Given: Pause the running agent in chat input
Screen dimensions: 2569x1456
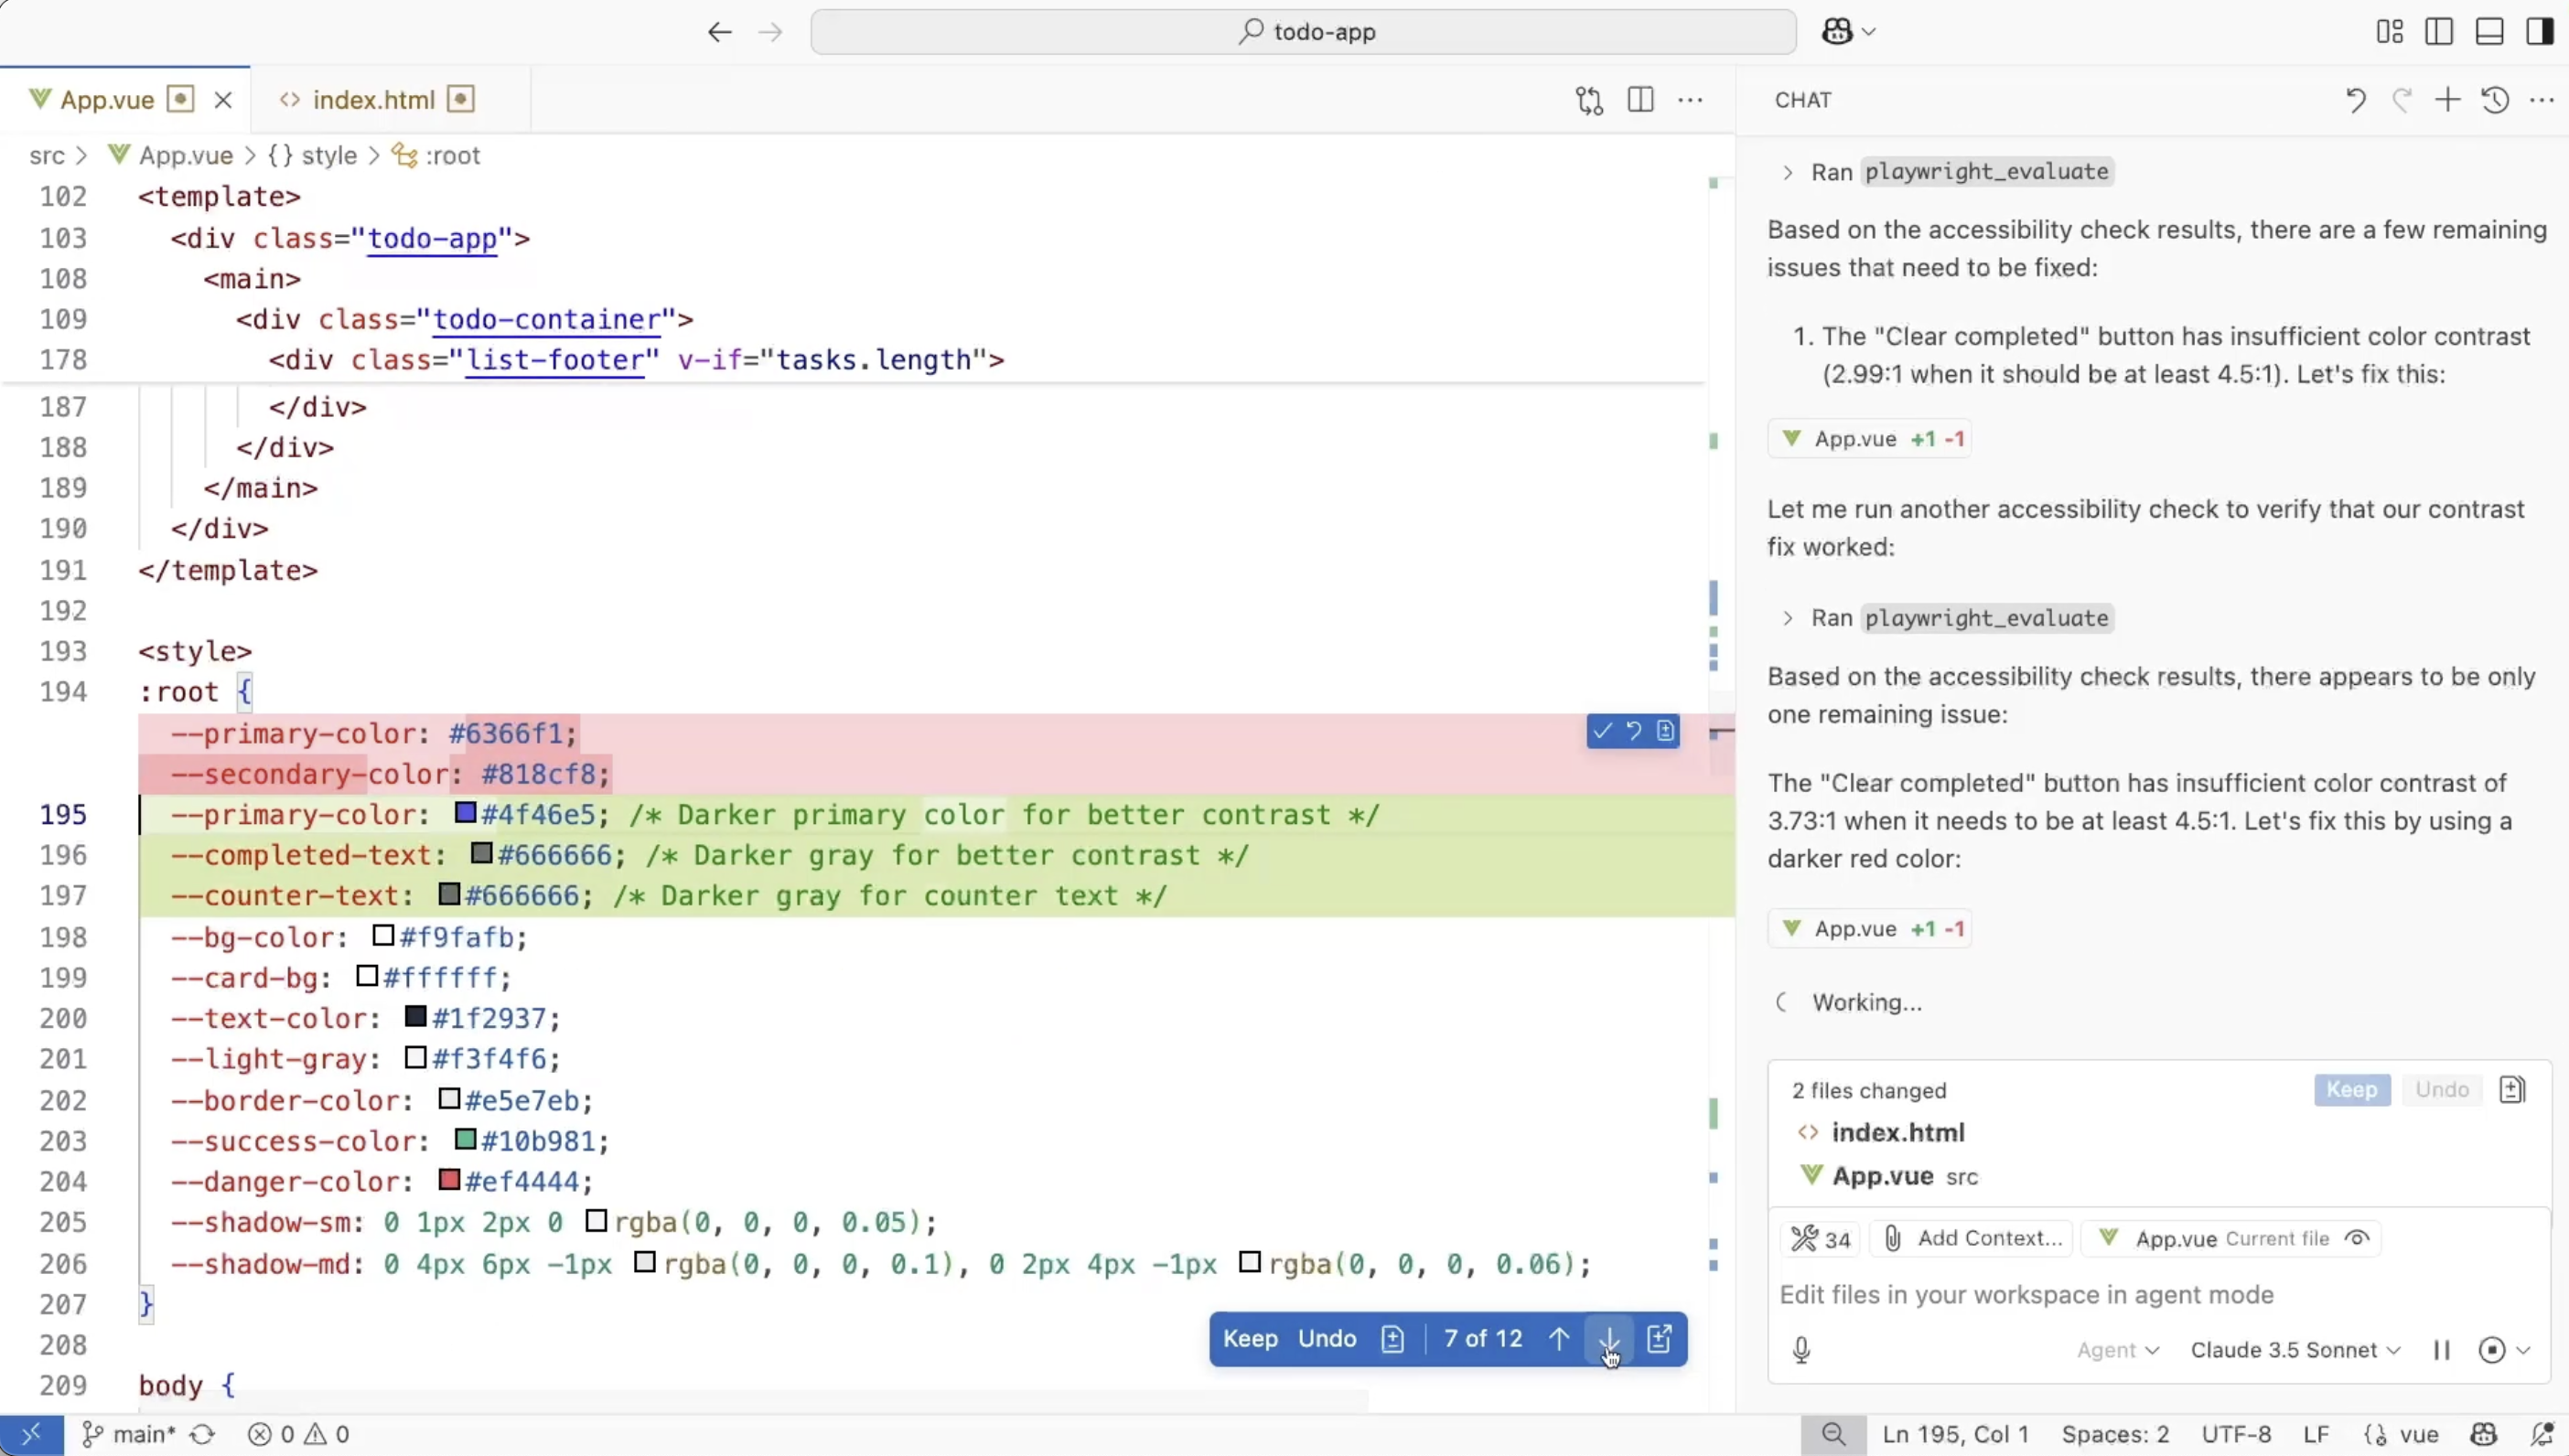Looking at the screenshot, I should click(2441, 1350).
